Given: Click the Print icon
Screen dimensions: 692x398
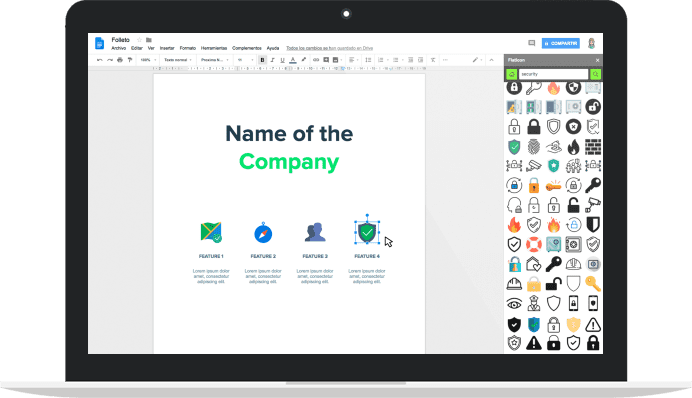Looking at the screenshot, I should click(120, 60).
